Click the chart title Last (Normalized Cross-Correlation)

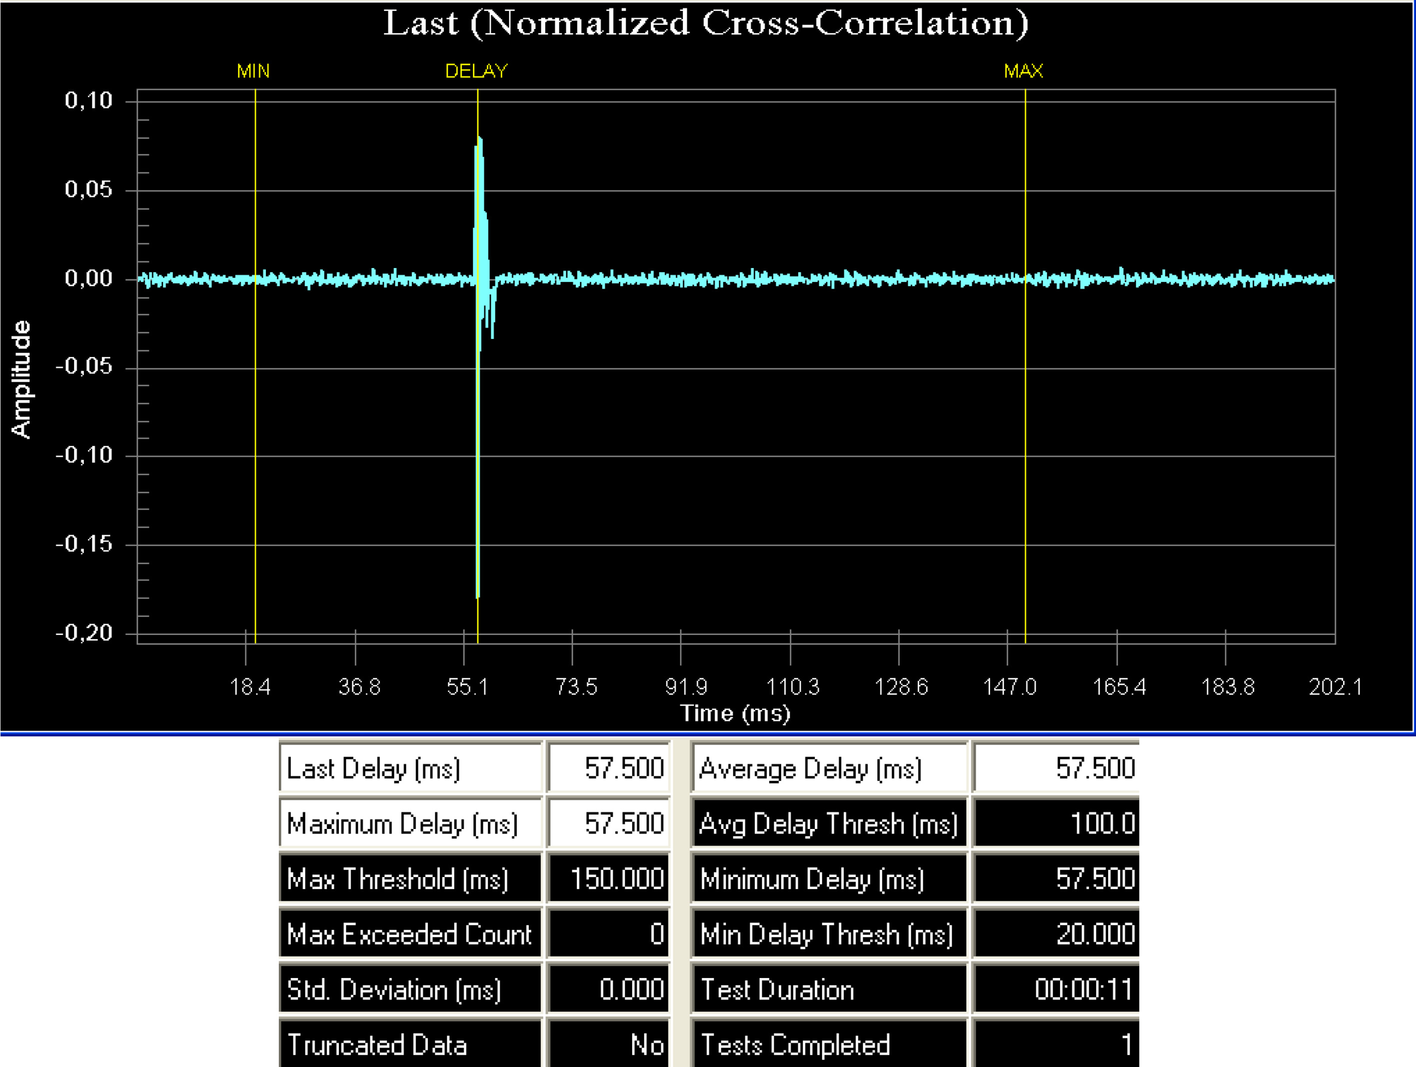706,22
